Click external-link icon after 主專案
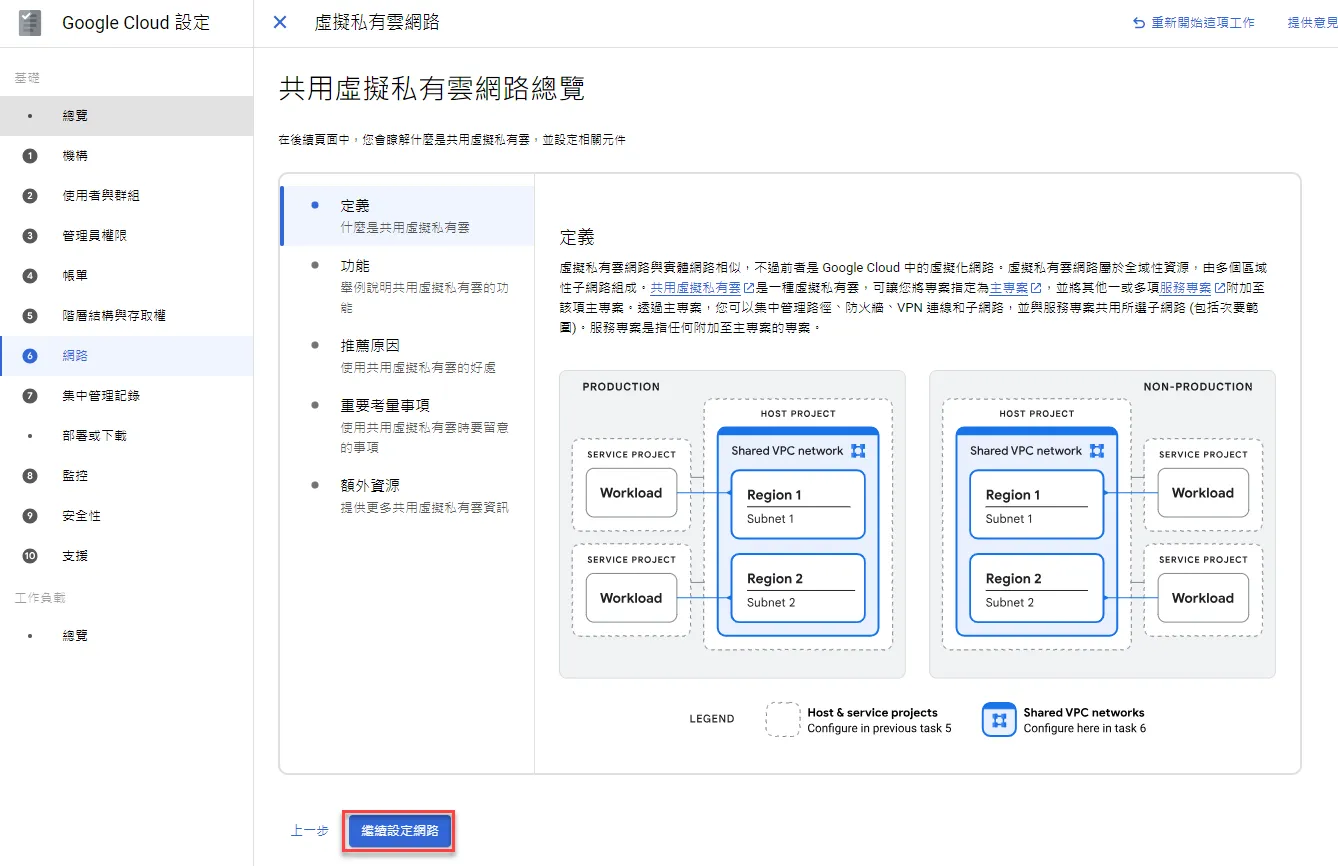This screenshot has height=866, width=1338. coord(1036,288)
